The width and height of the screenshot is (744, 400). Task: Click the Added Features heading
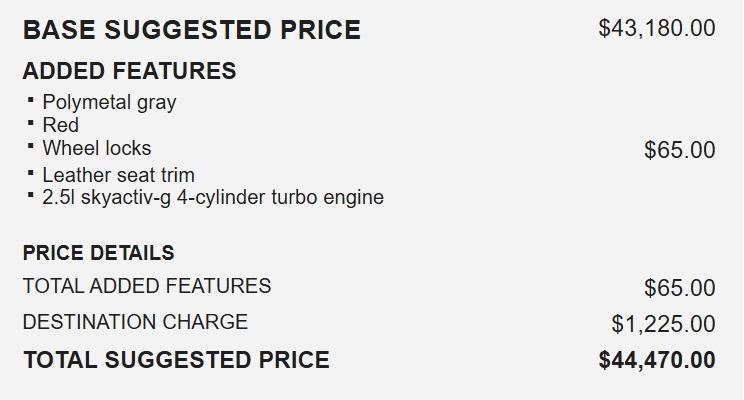129,71
